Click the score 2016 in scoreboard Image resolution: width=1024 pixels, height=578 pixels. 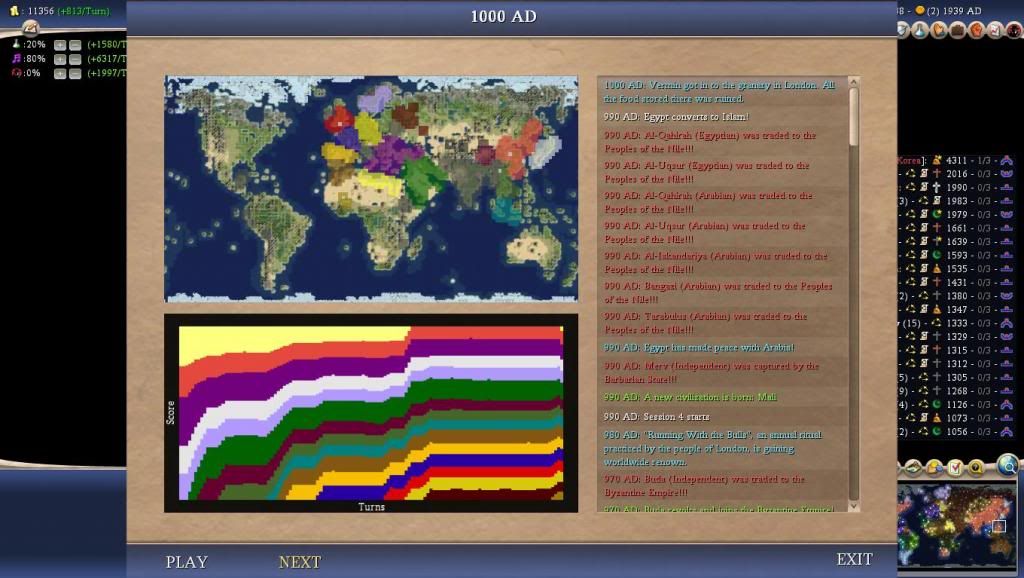(x=956, y=174)
